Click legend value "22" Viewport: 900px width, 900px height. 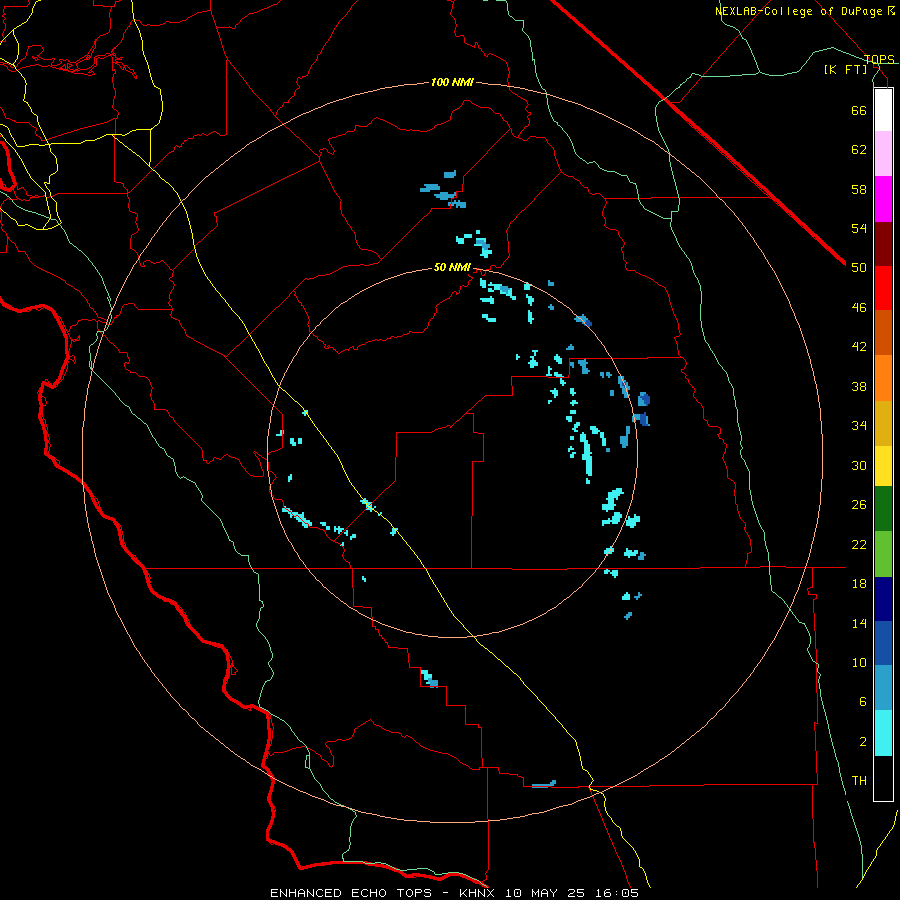859,544
